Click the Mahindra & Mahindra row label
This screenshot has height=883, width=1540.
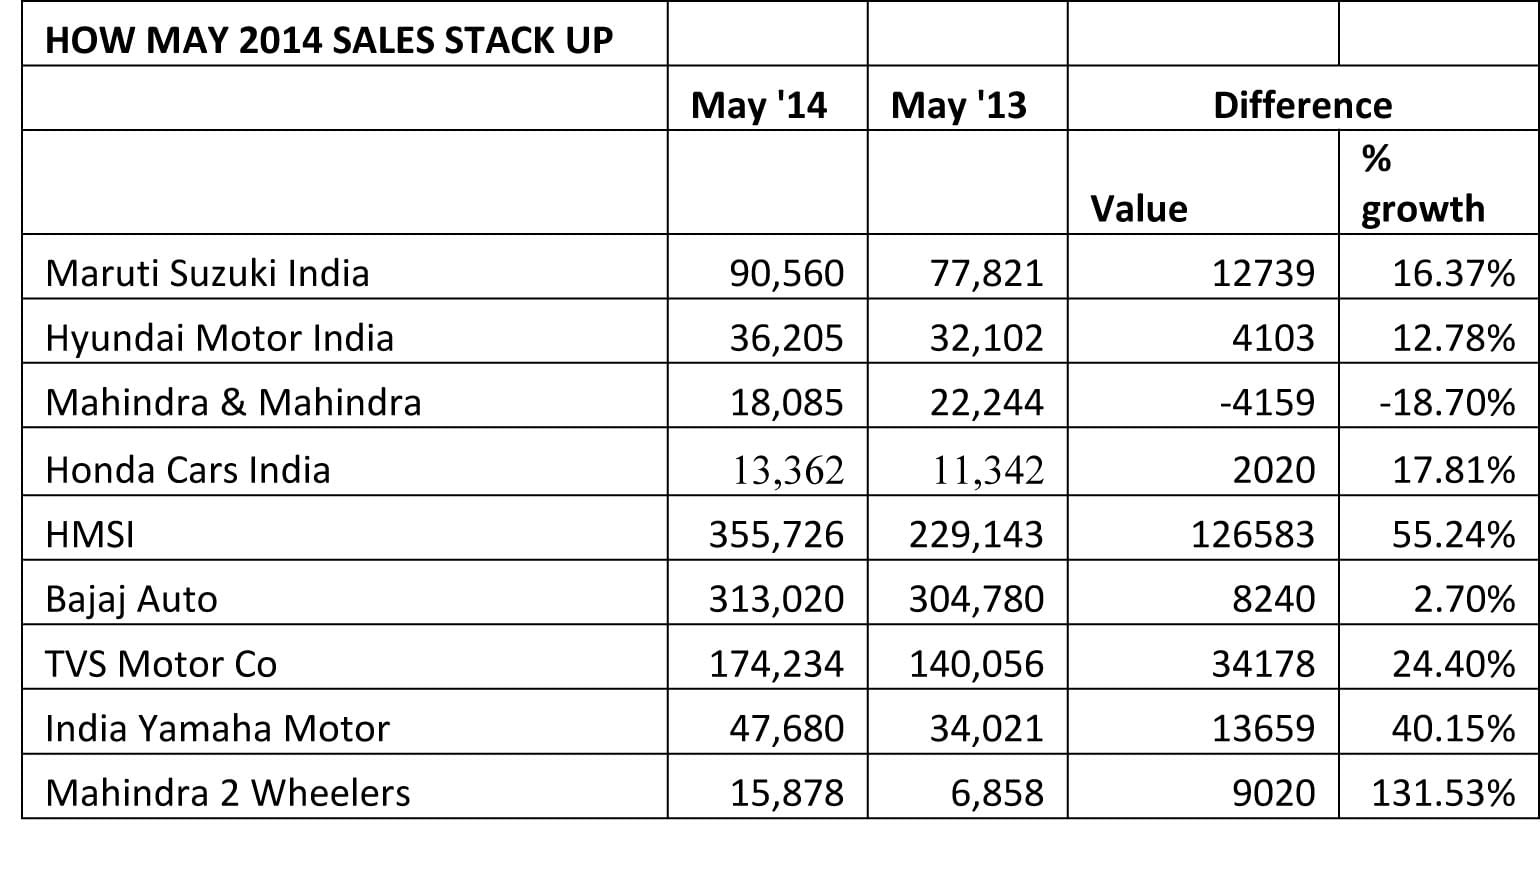pyautogui.click(x=234, y=402)
